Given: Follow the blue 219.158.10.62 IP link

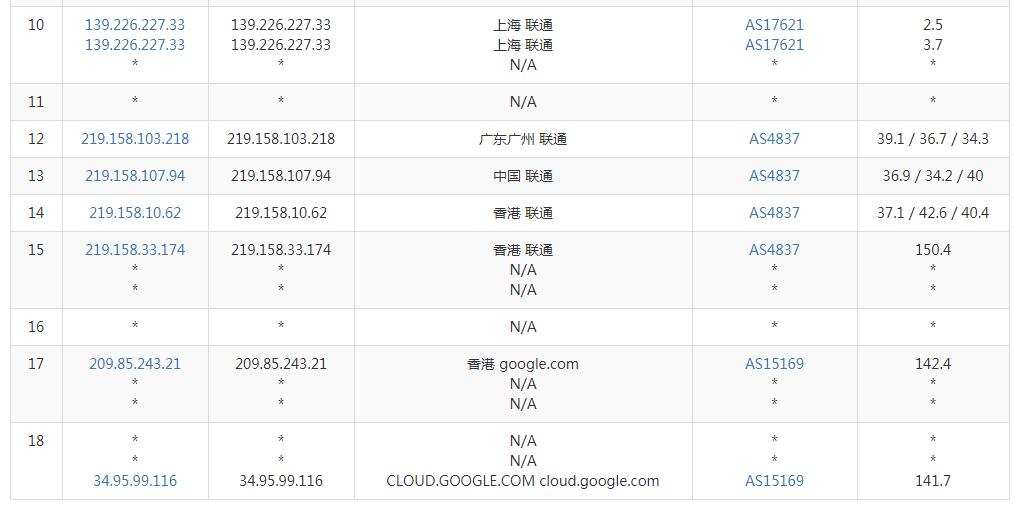Looking at the screenshot, I should coord(135,213).
